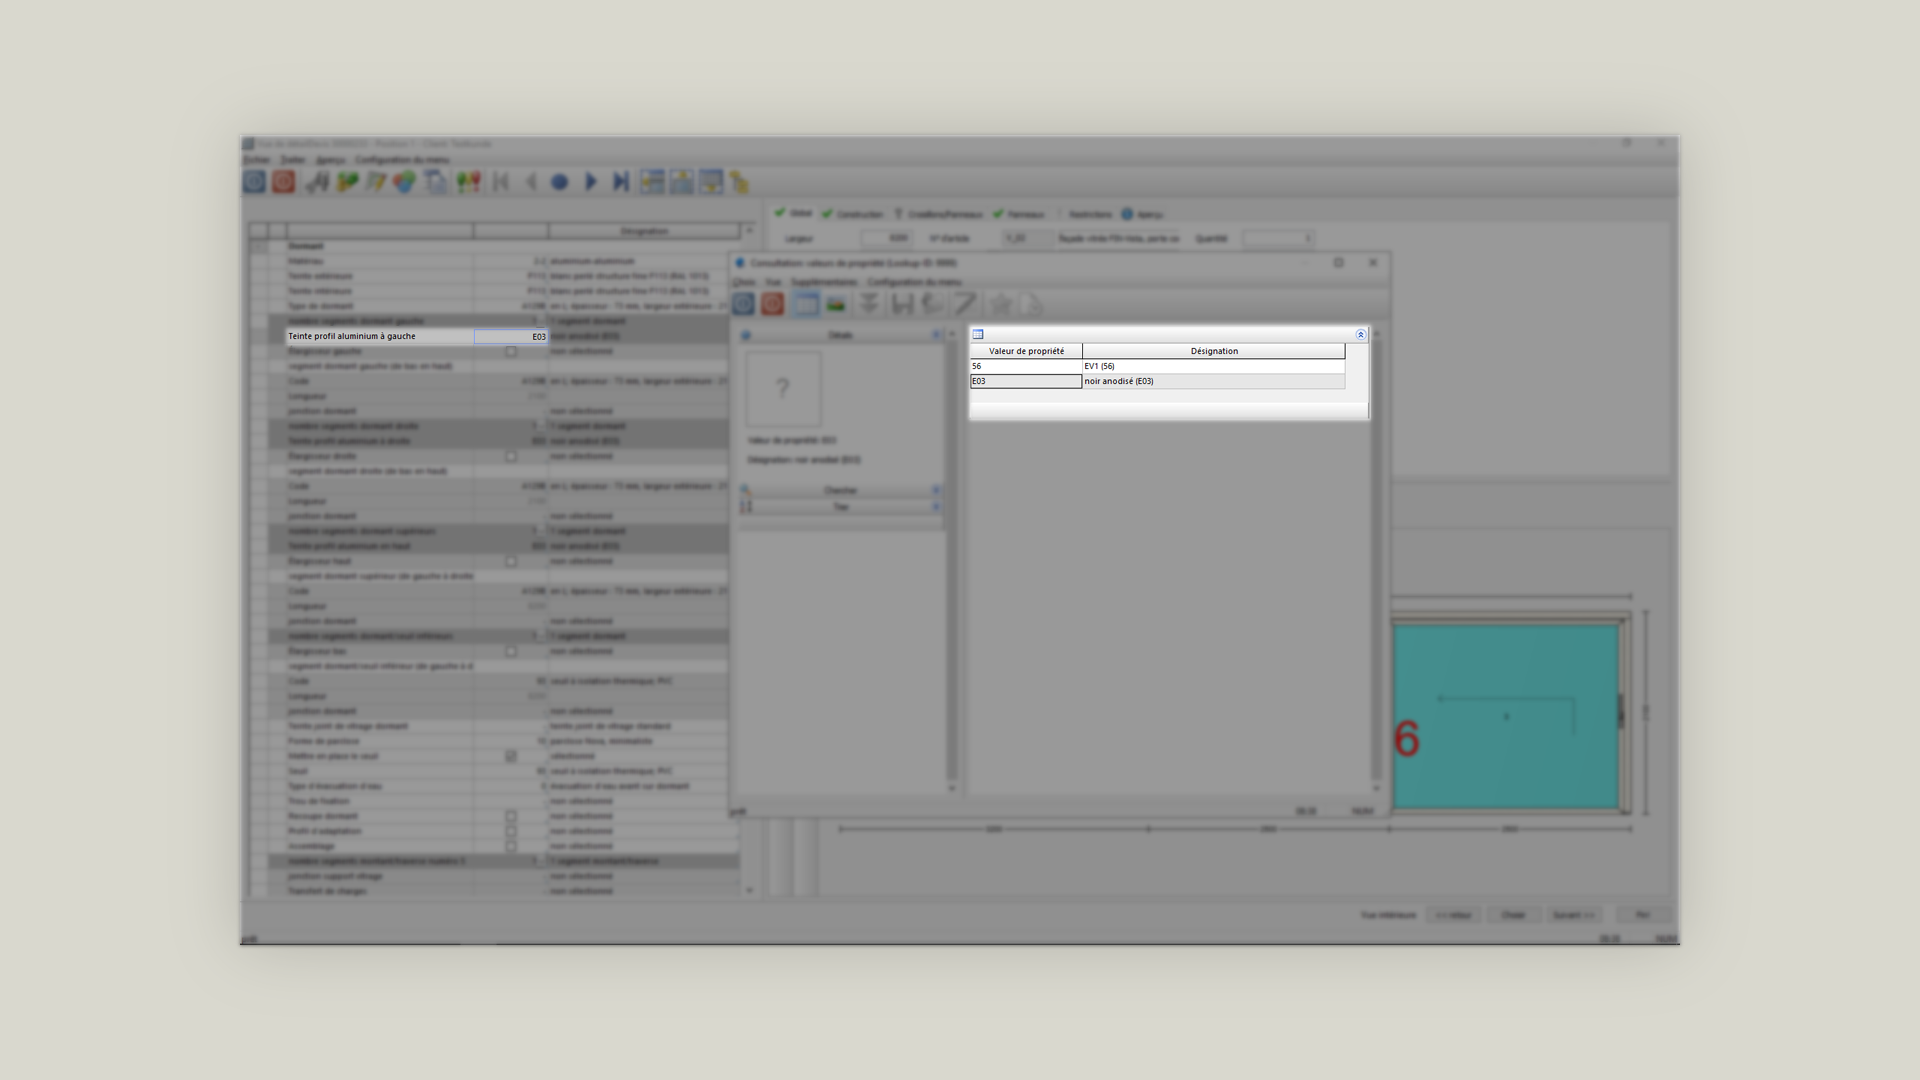
Task: Click the E03 value field of Teinte profil aluminium à gauche
Action: click(511, 337)
